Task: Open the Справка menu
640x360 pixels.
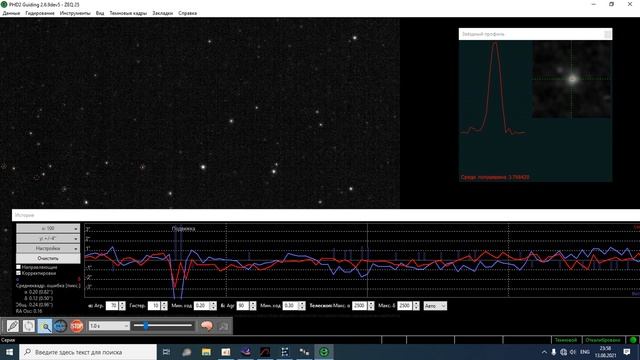Action: coord(188,13)
